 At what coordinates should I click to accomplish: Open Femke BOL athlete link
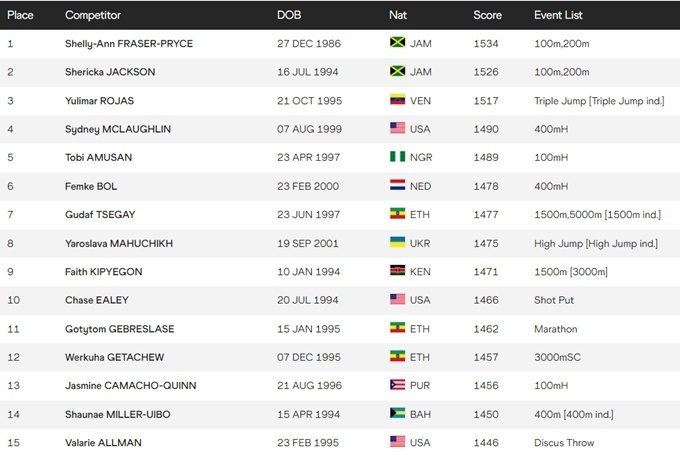[x=95, y=186]
